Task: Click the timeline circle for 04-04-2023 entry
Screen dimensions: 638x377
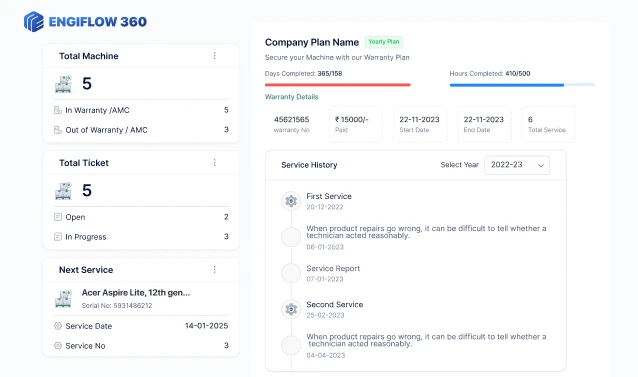Action: point(291,345)
